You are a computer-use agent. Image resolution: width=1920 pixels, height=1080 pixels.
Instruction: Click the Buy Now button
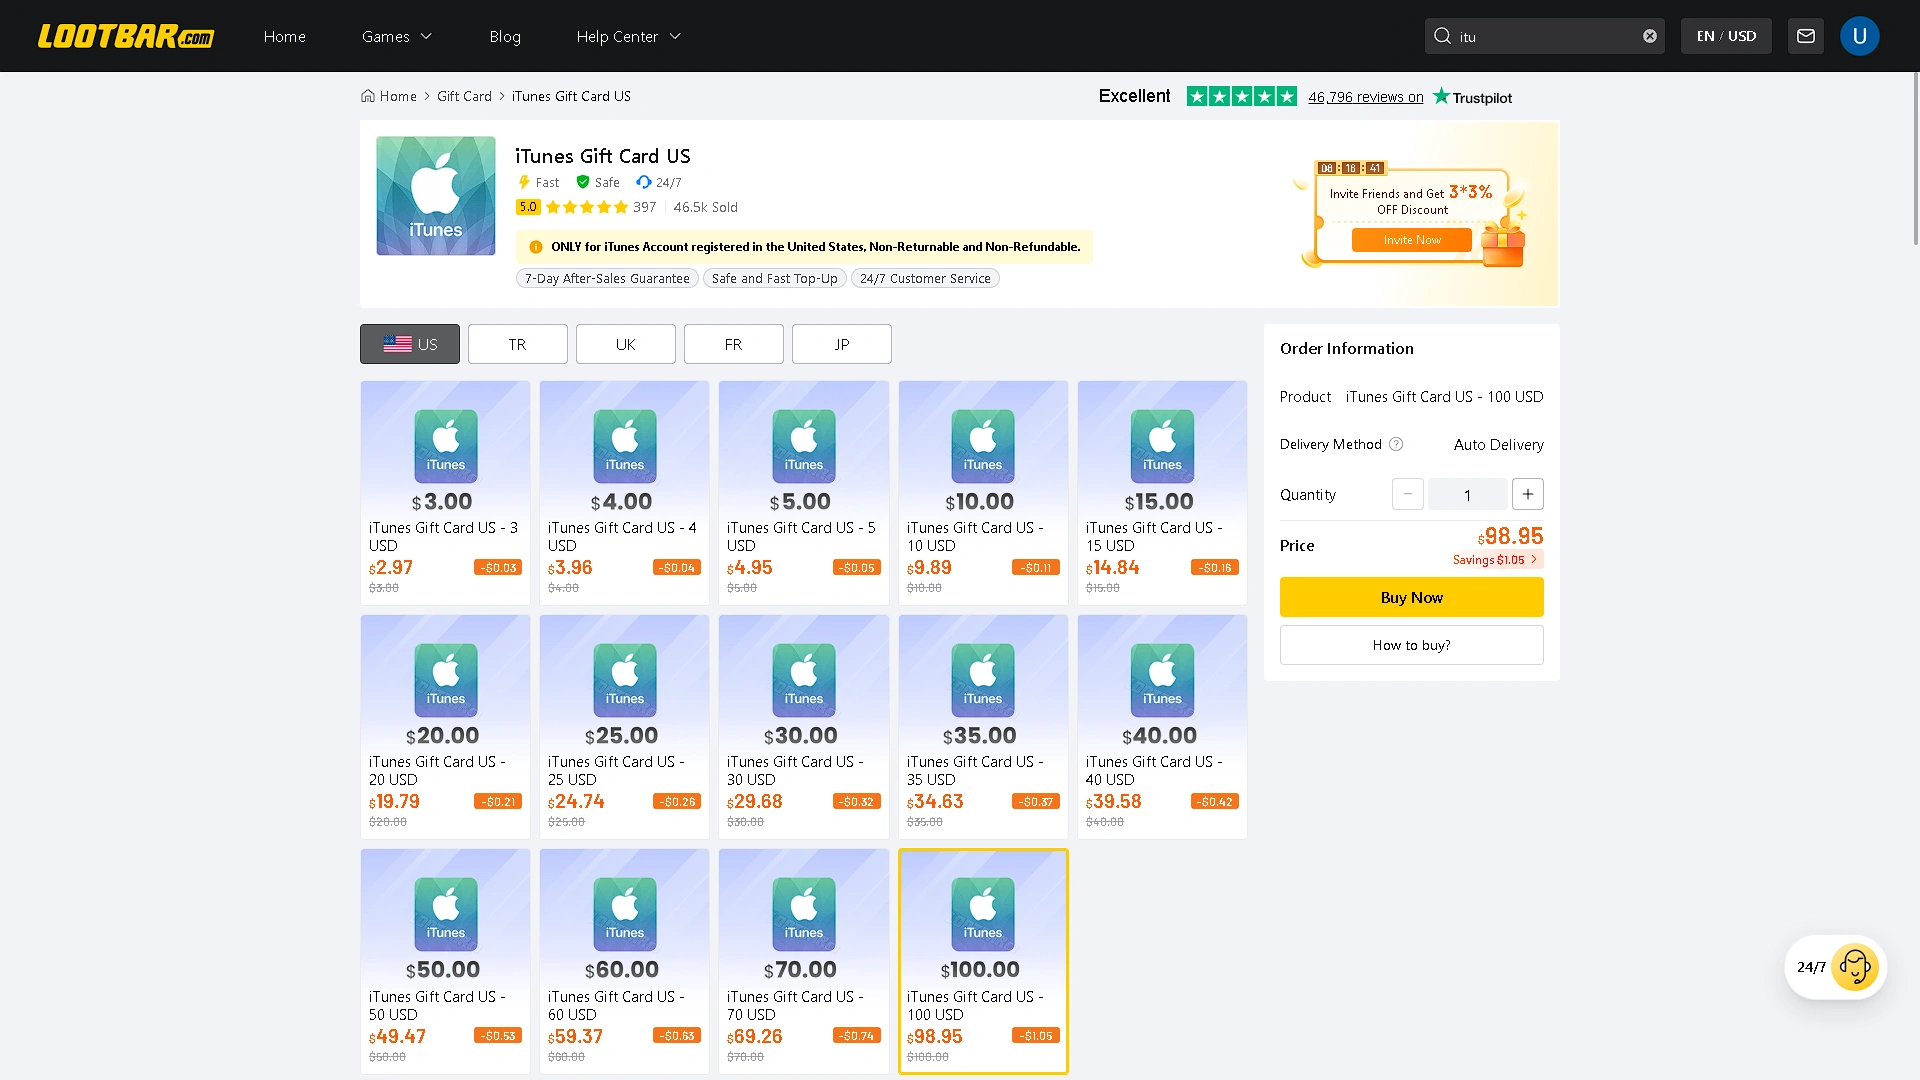1412,597
